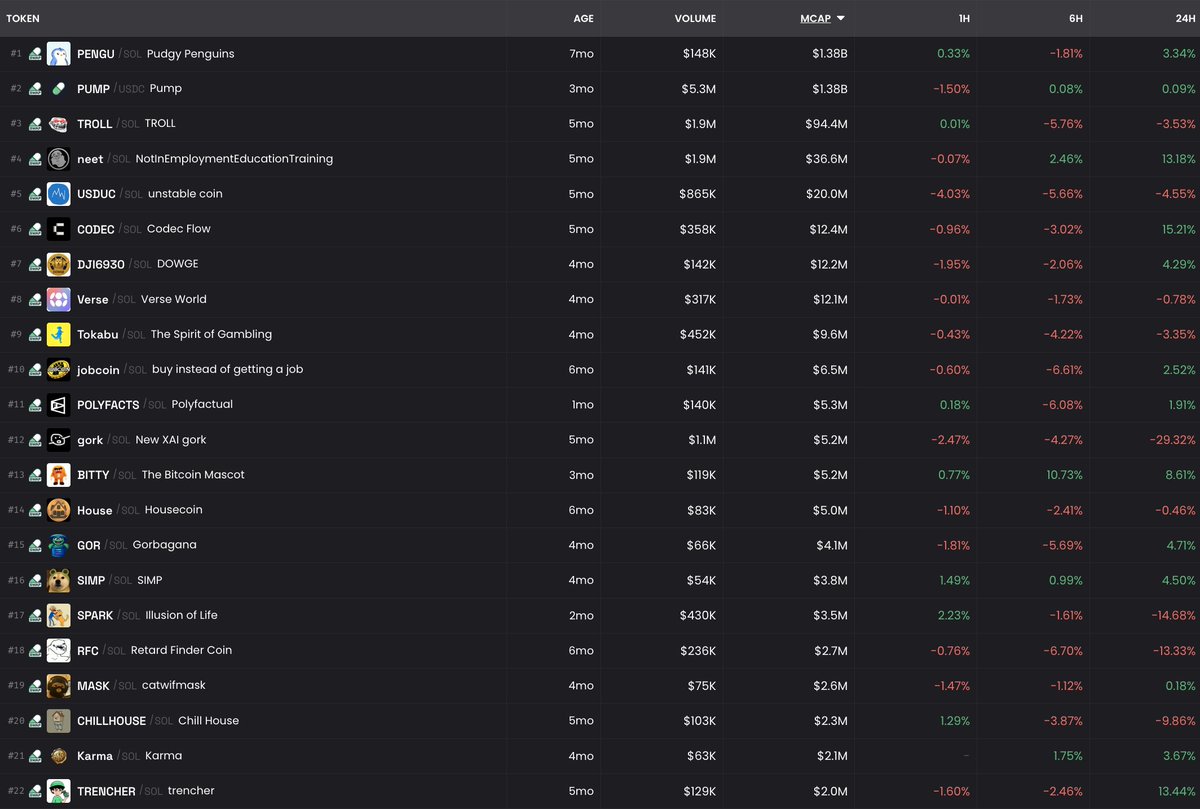Screen dimensions: 1200x809
Task: Open the gork New XAI gork row
Action: 170,440
